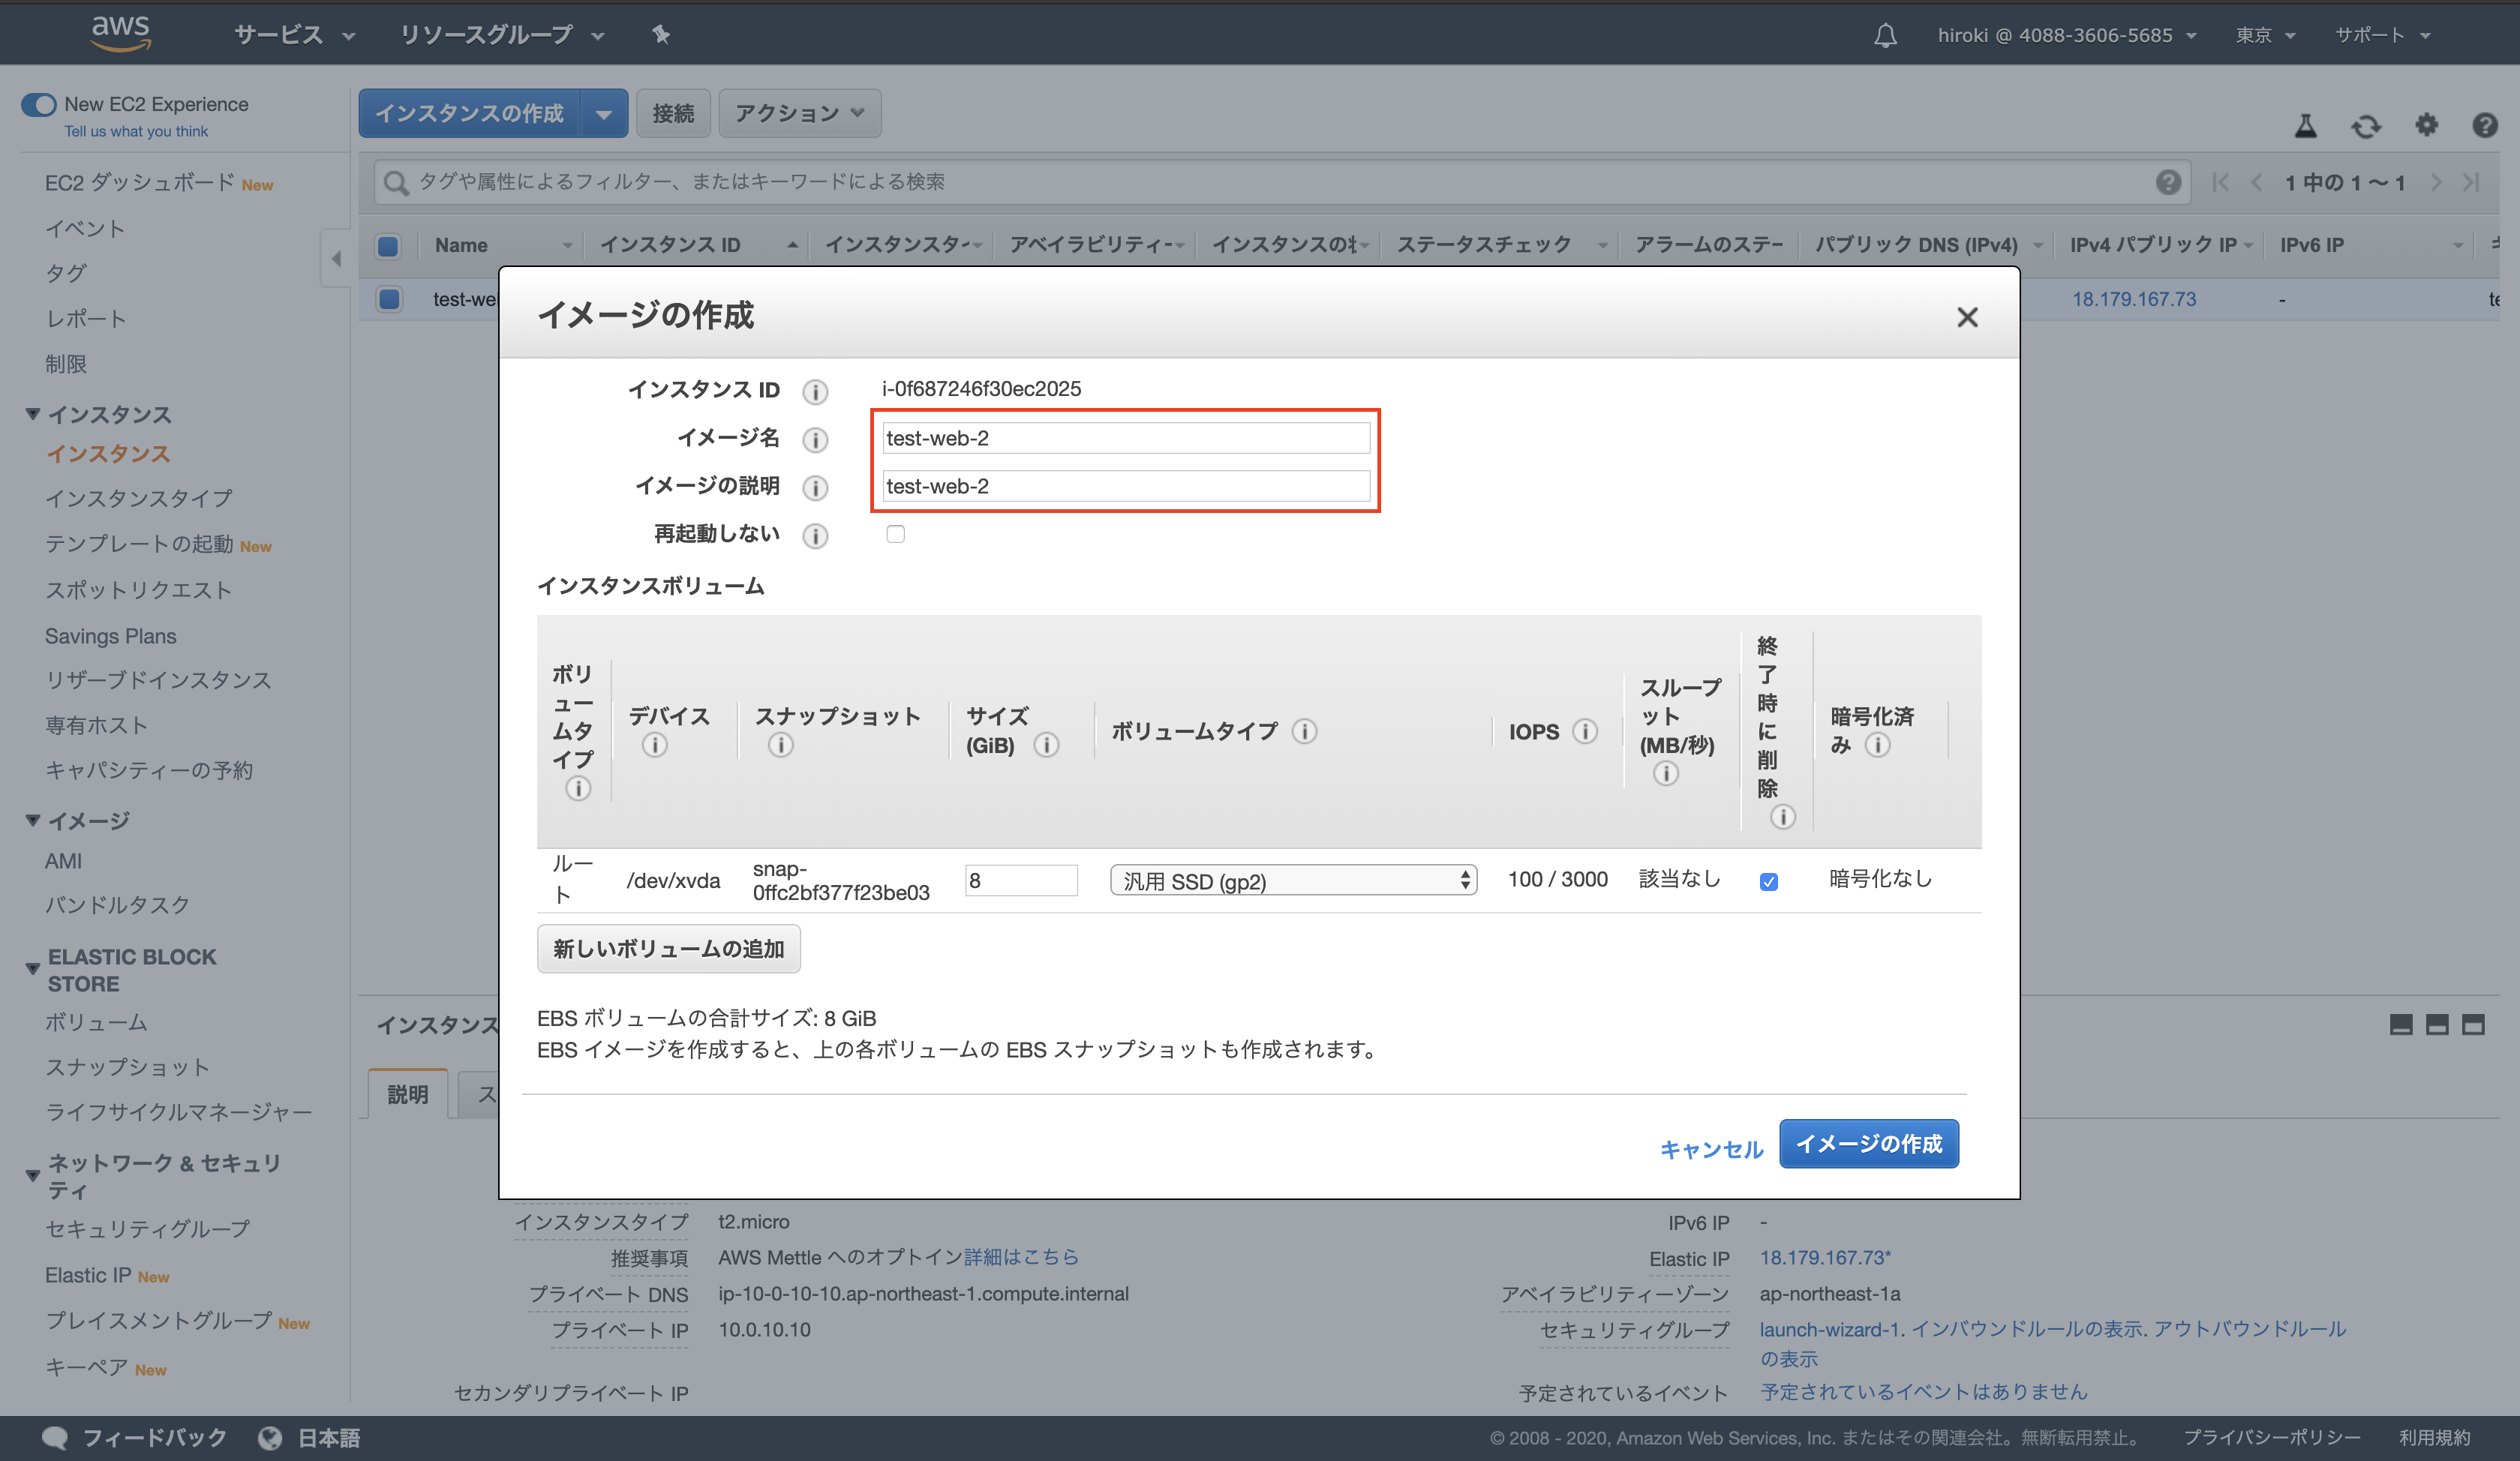Open the help question mark icon
Image resolution: width=2520 pixels, height=1461 pixels.
(2485, 126)
